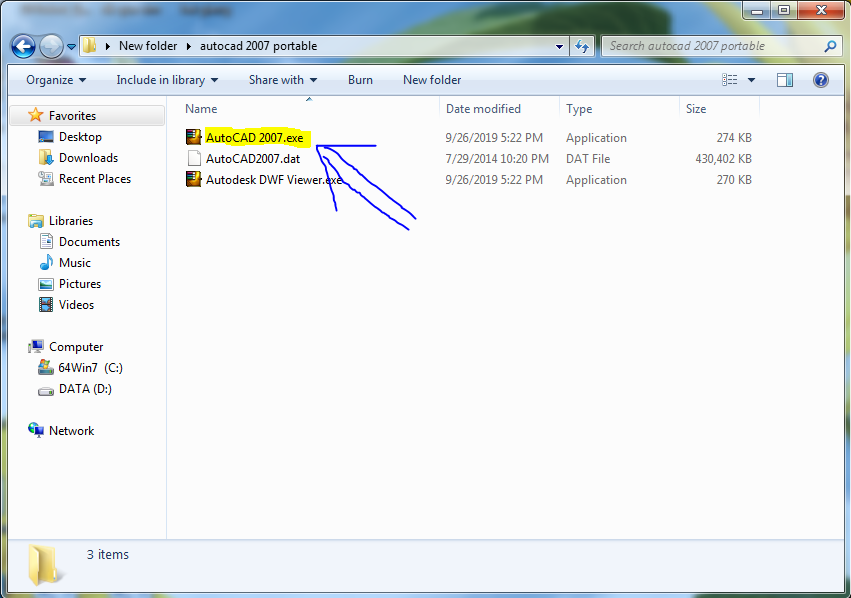Click the Refresh button beside address bar
The height and width of the screenshot is (598, 851).
(x=582, y=46)
